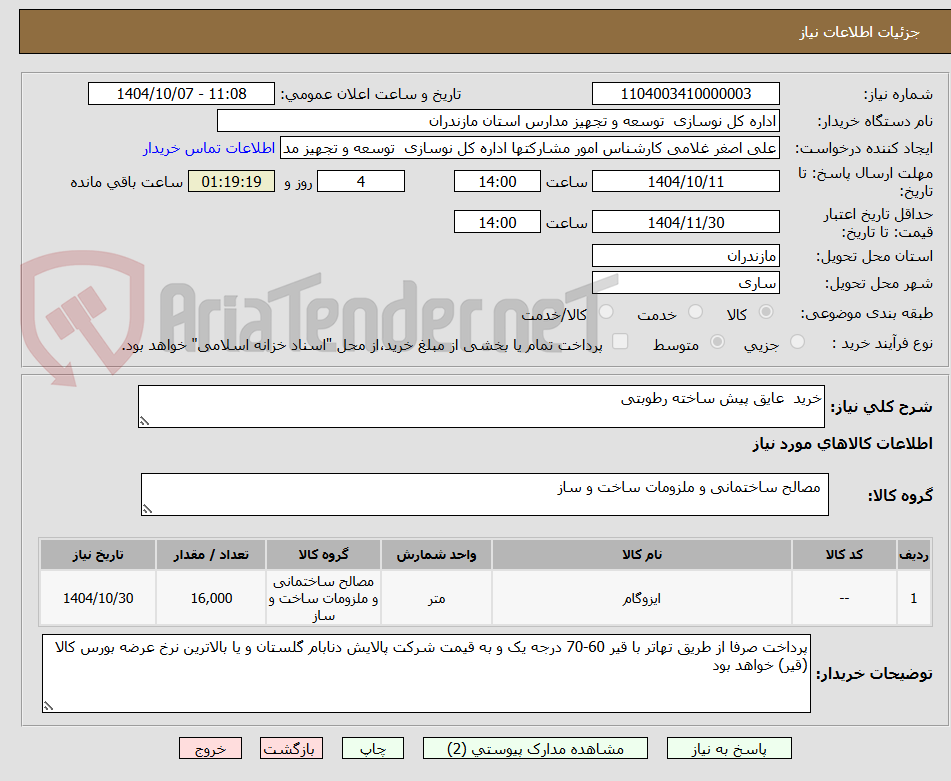The image size is (951, 781).
Task: Click the ایزوگام item name cell
Action: click(x=642, y=598)
